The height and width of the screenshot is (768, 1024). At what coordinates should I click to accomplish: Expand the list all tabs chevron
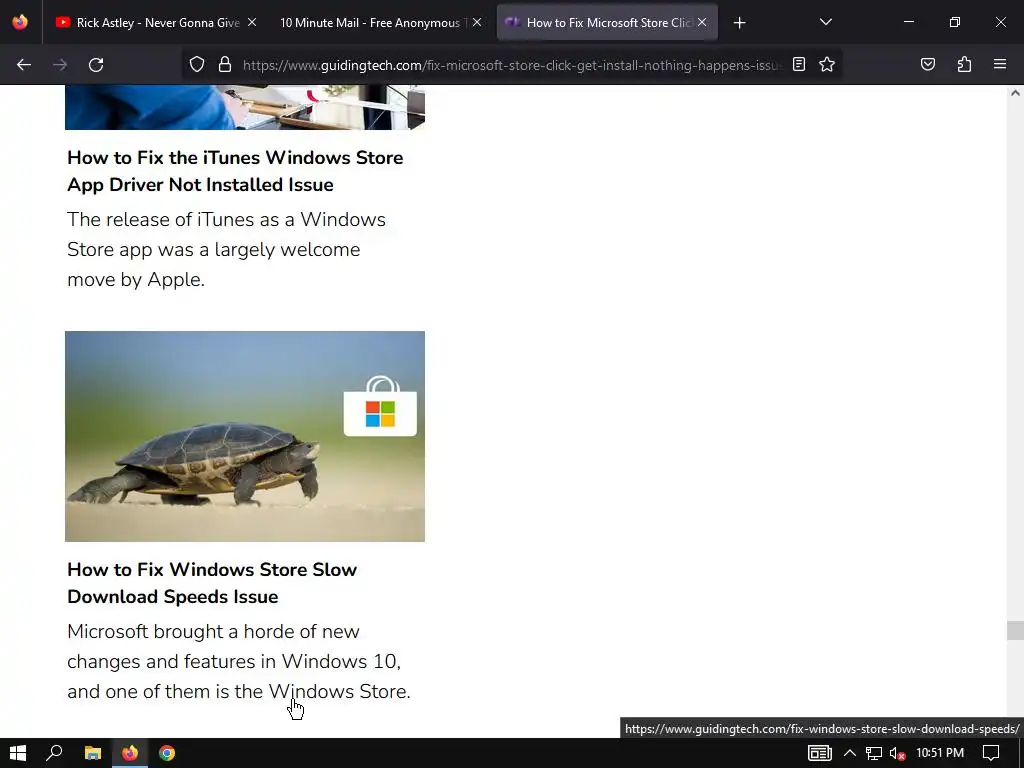coord(825,22)
